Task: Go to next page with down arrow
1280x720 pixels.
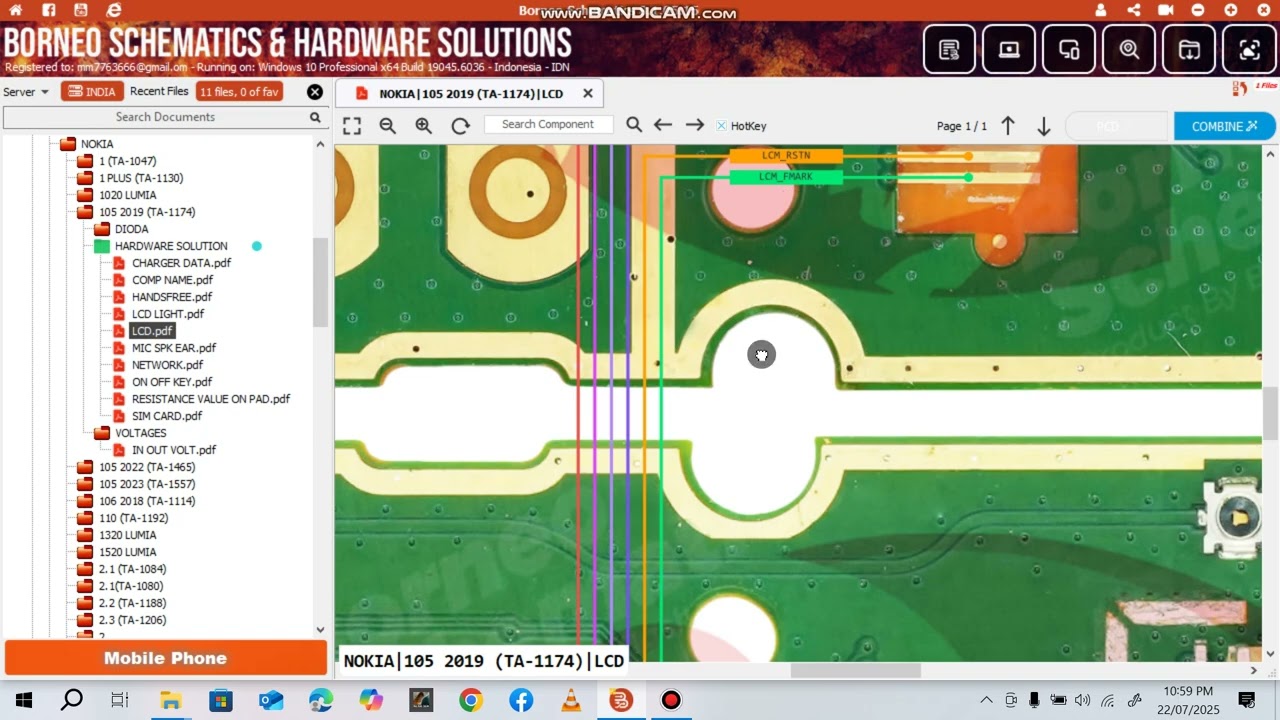Action: [1043, 126]
